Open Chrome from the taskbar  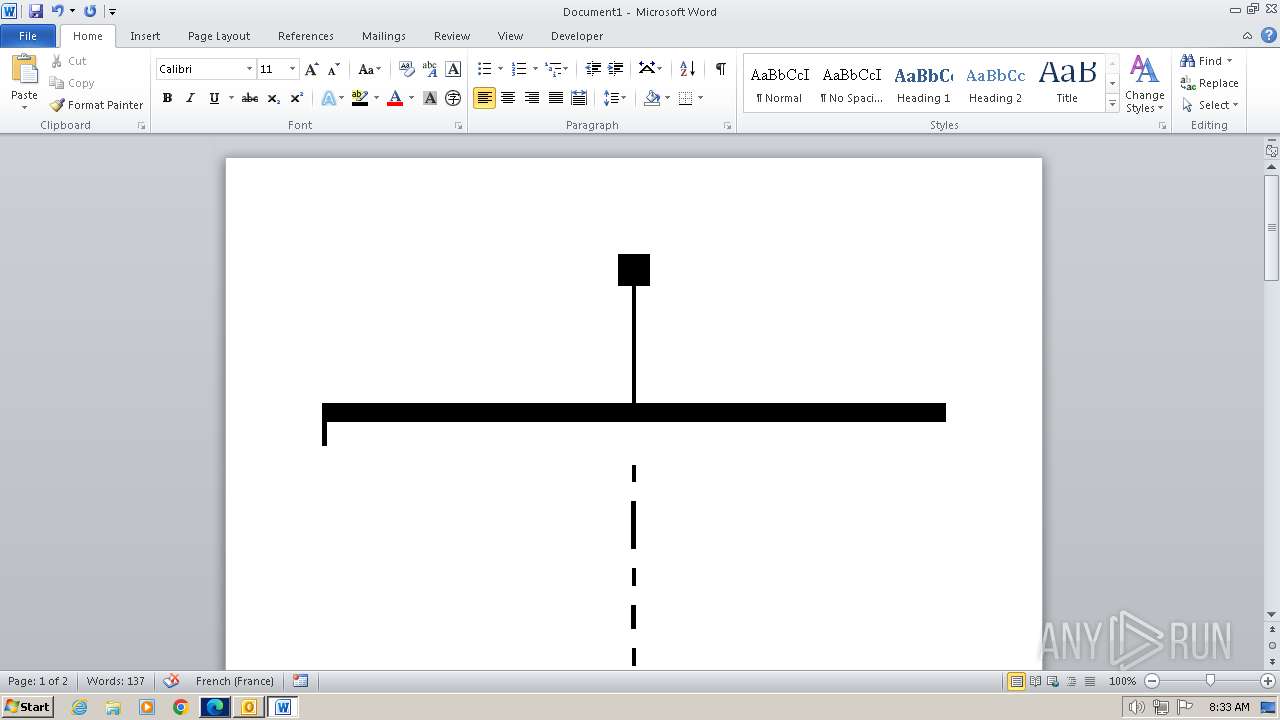coord(180,707)
